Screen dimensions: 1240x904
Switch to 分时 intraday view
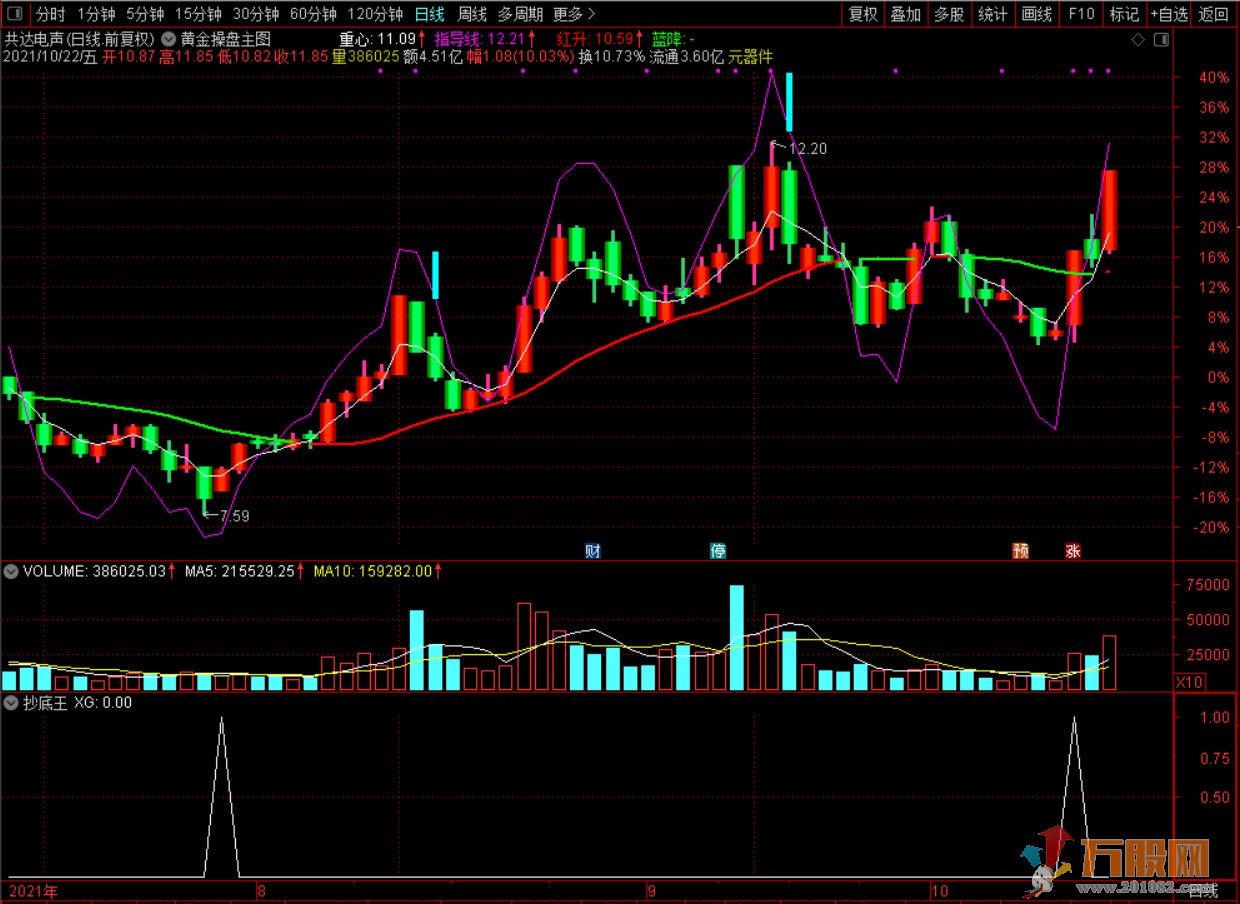tap(50, 14)
